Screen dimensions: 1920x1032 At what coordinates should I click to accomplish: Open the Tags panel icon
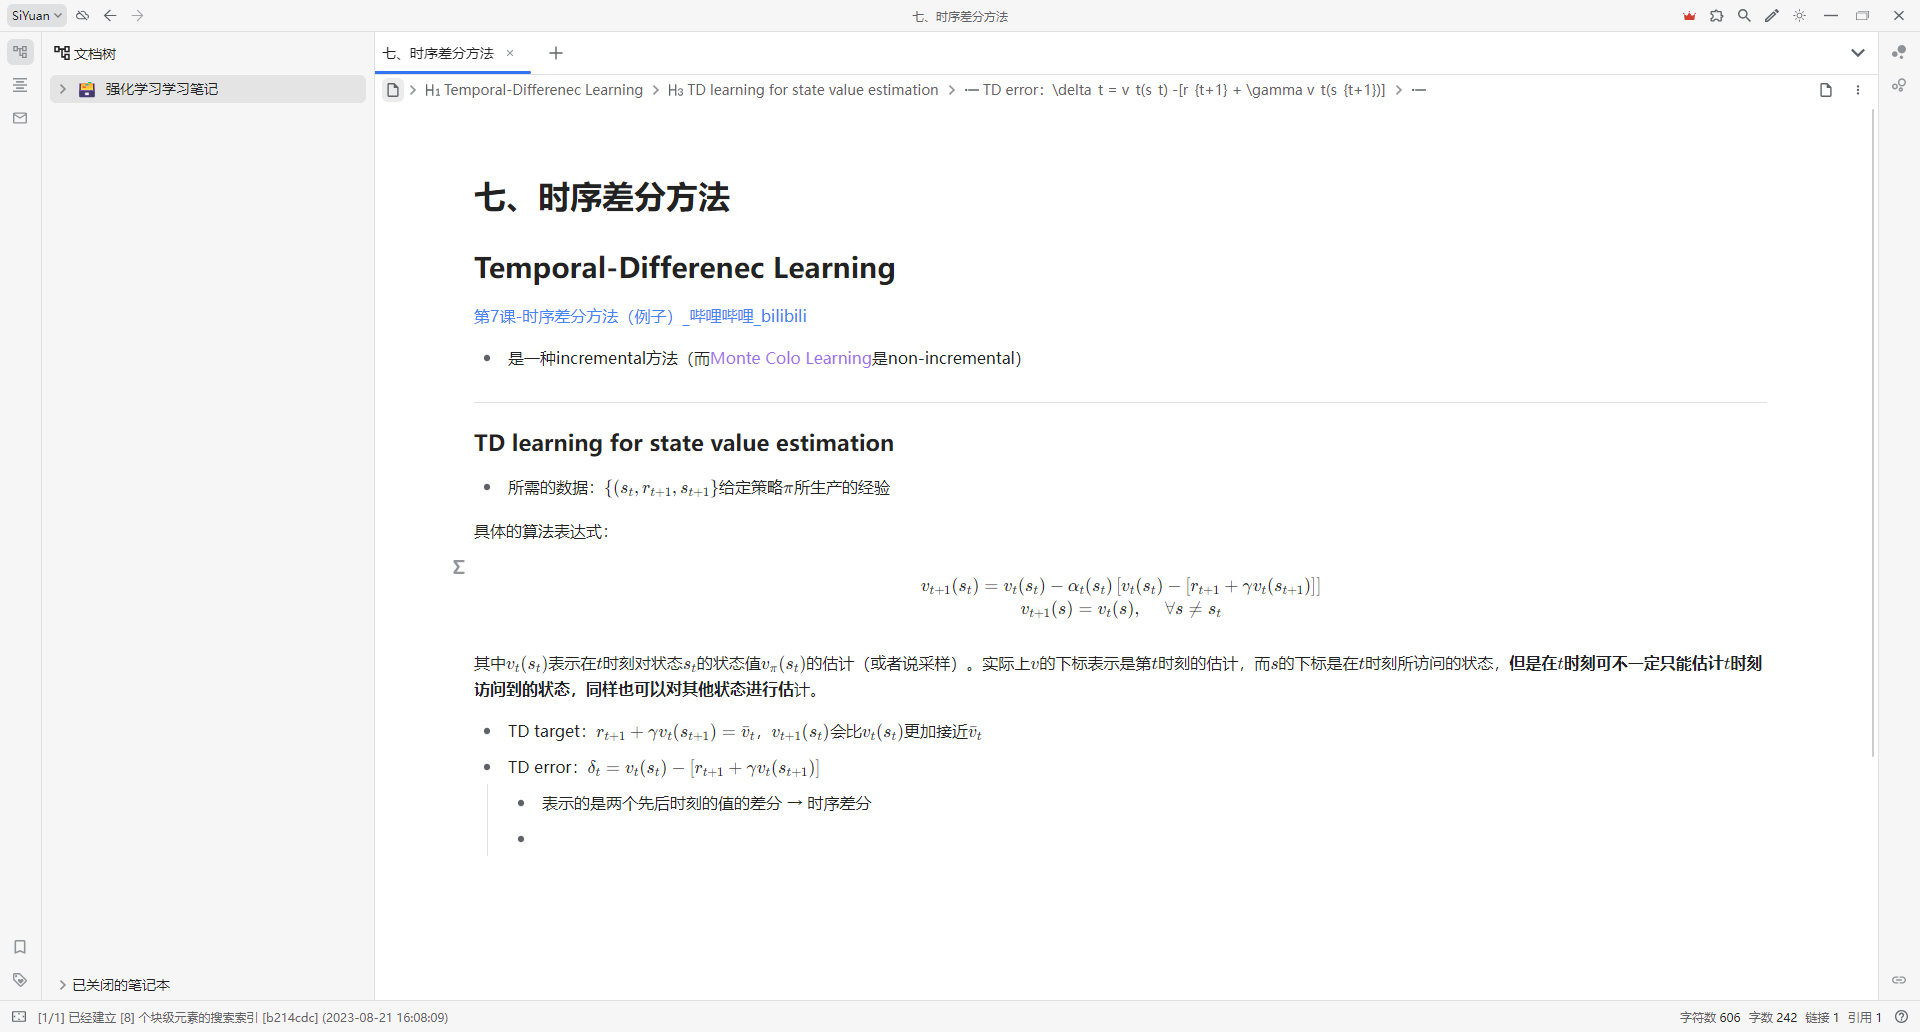[x=20, y=980]
